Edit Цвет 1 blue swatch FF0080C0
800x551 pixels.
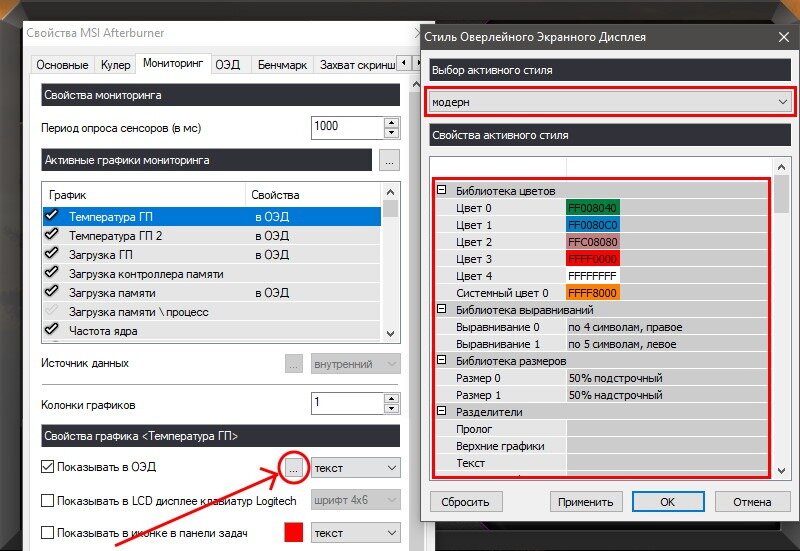(x=593, y=225)
